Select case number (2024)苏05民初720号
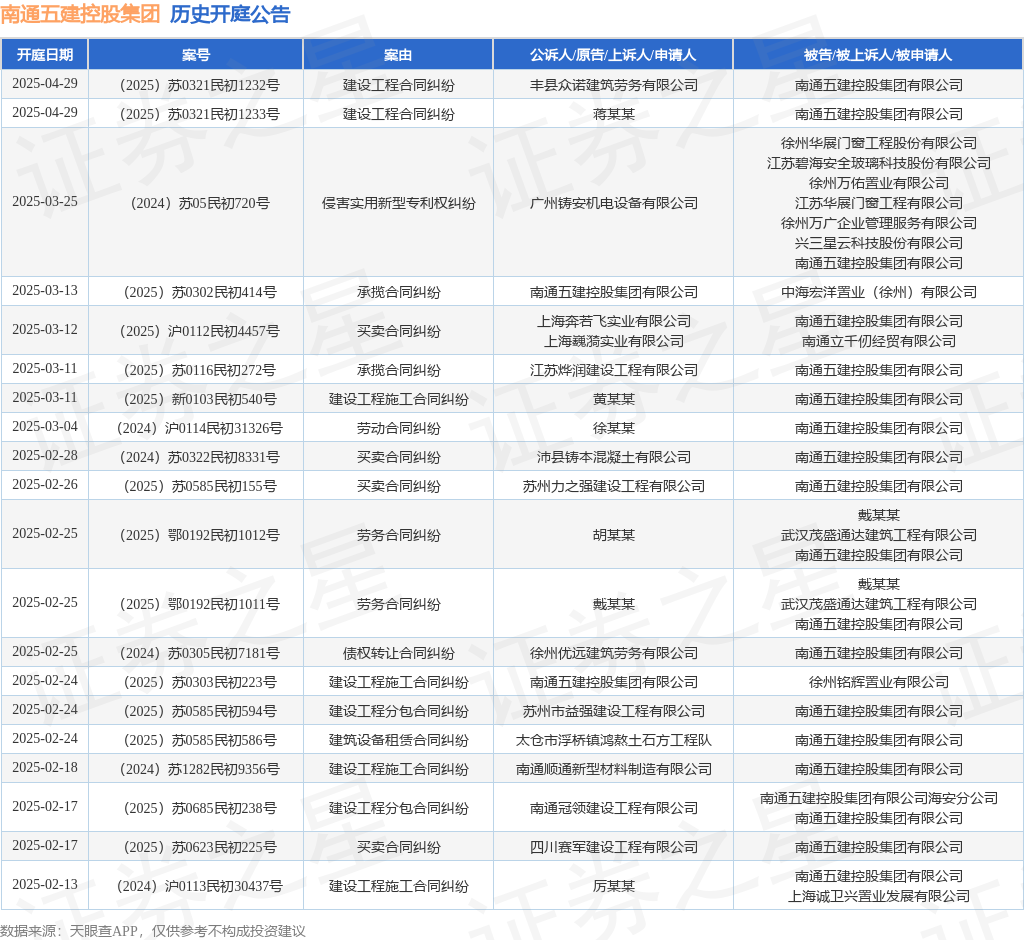The height and width of the screenshot is (940, 1024). [196, 203]
